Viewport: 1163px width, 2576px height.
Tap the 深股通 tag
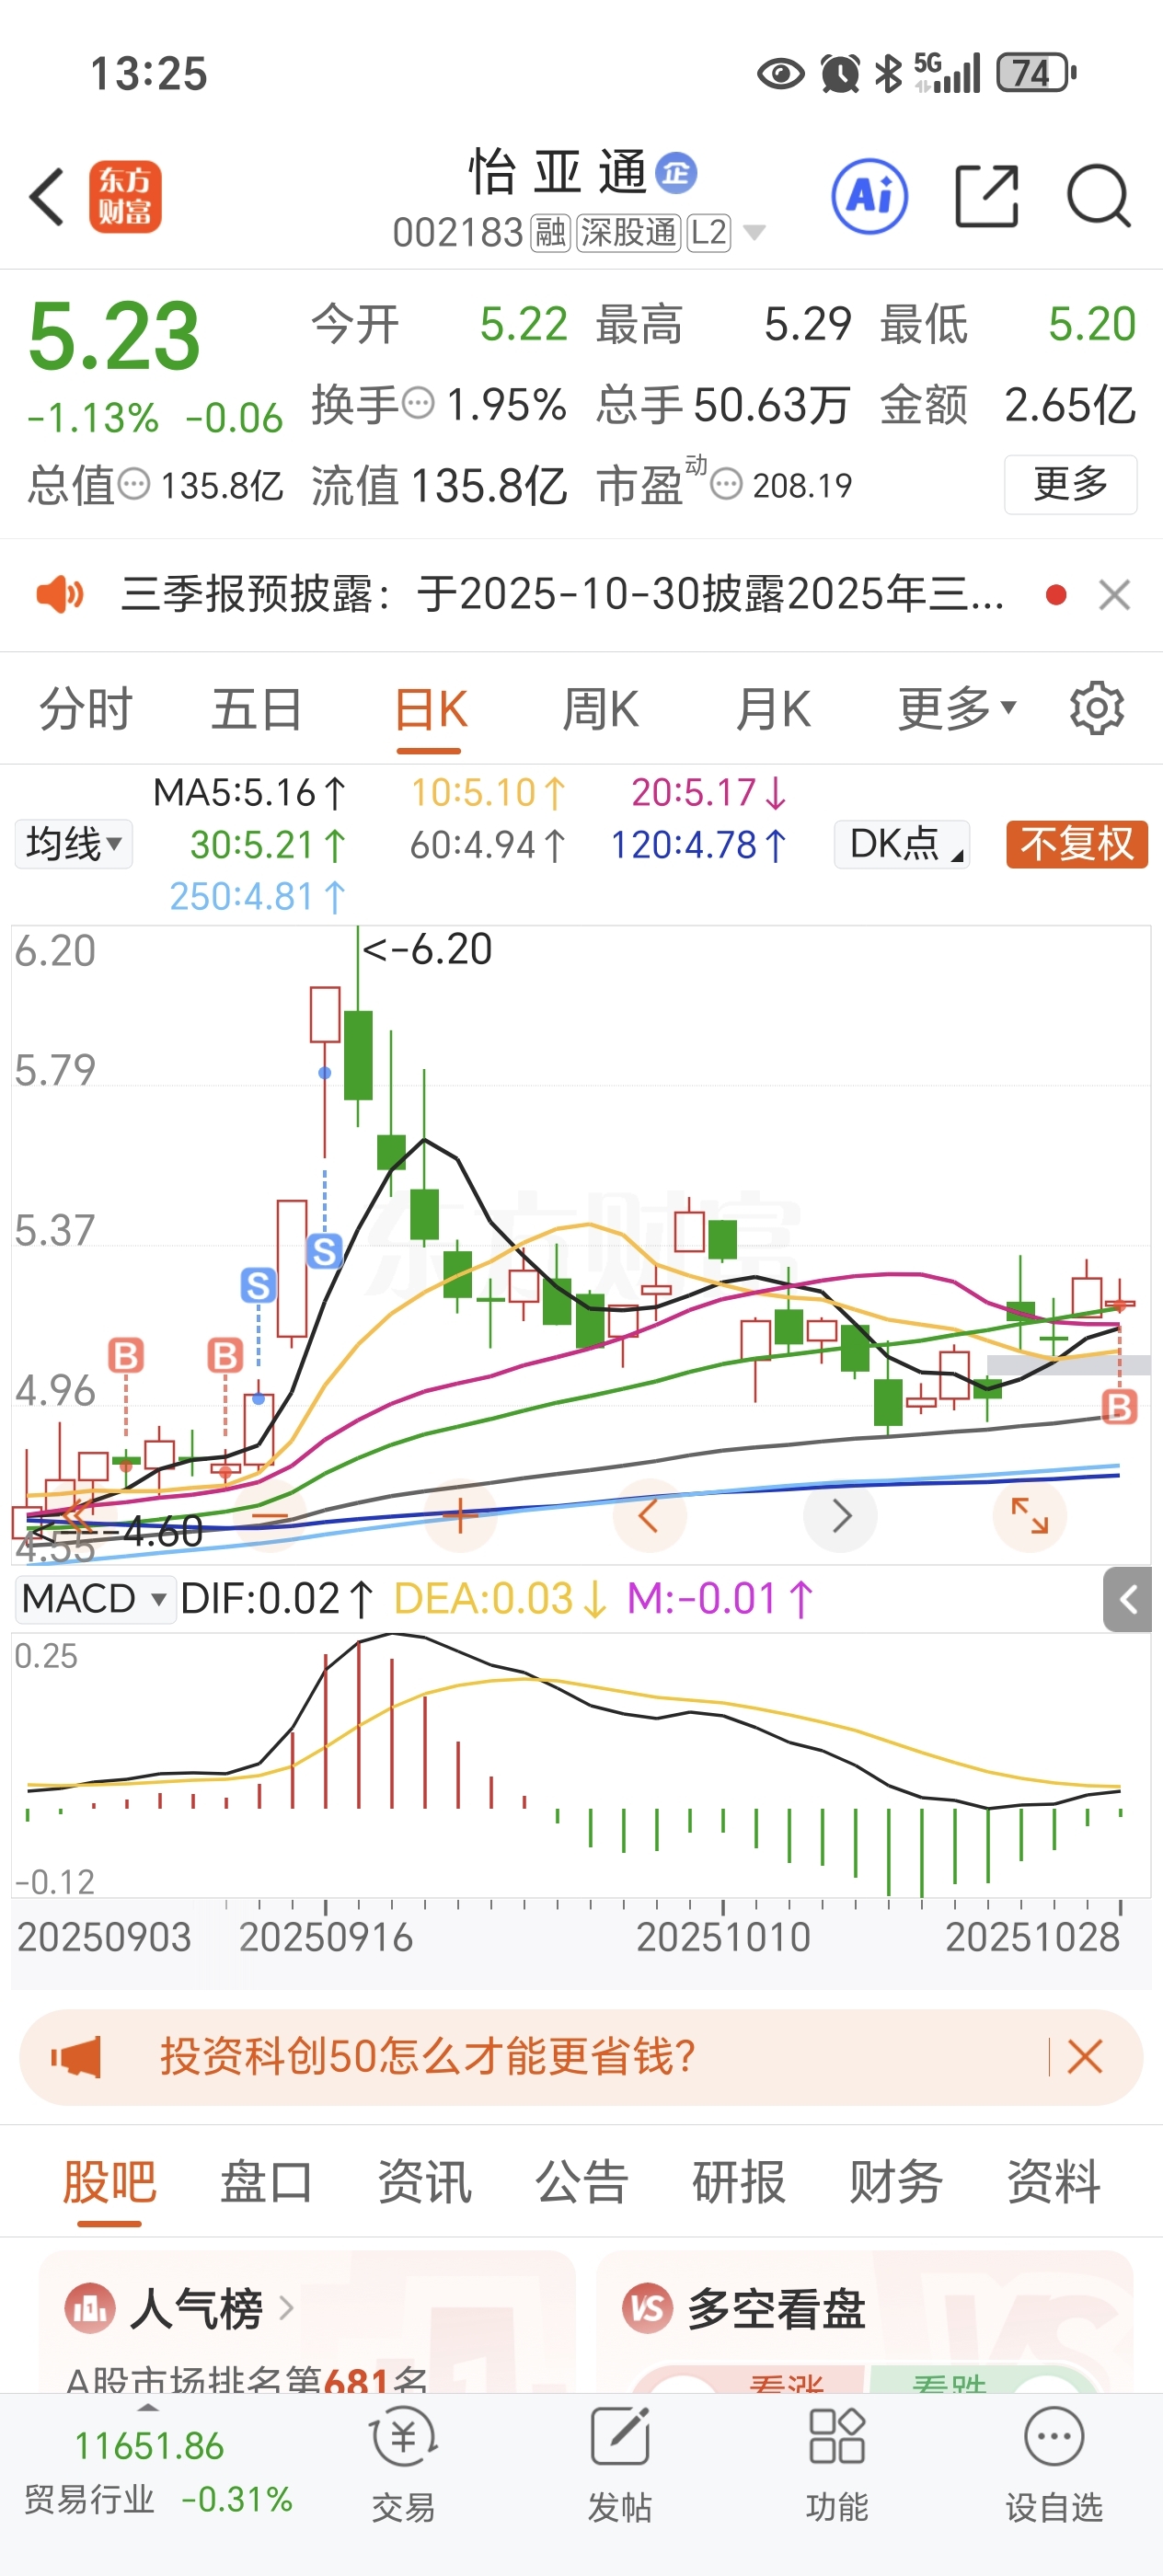pos(629,233)
